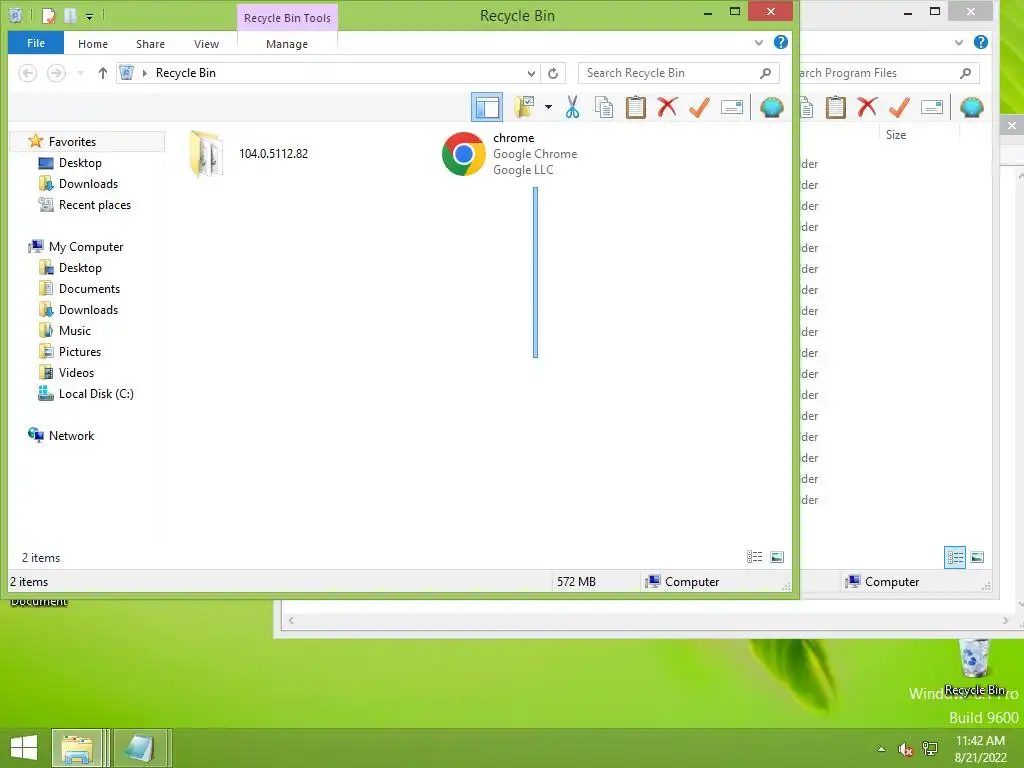Screen dimensions: 1024x768
Task: Select the chrome Google Chrome file
Action: click(509, 153)
